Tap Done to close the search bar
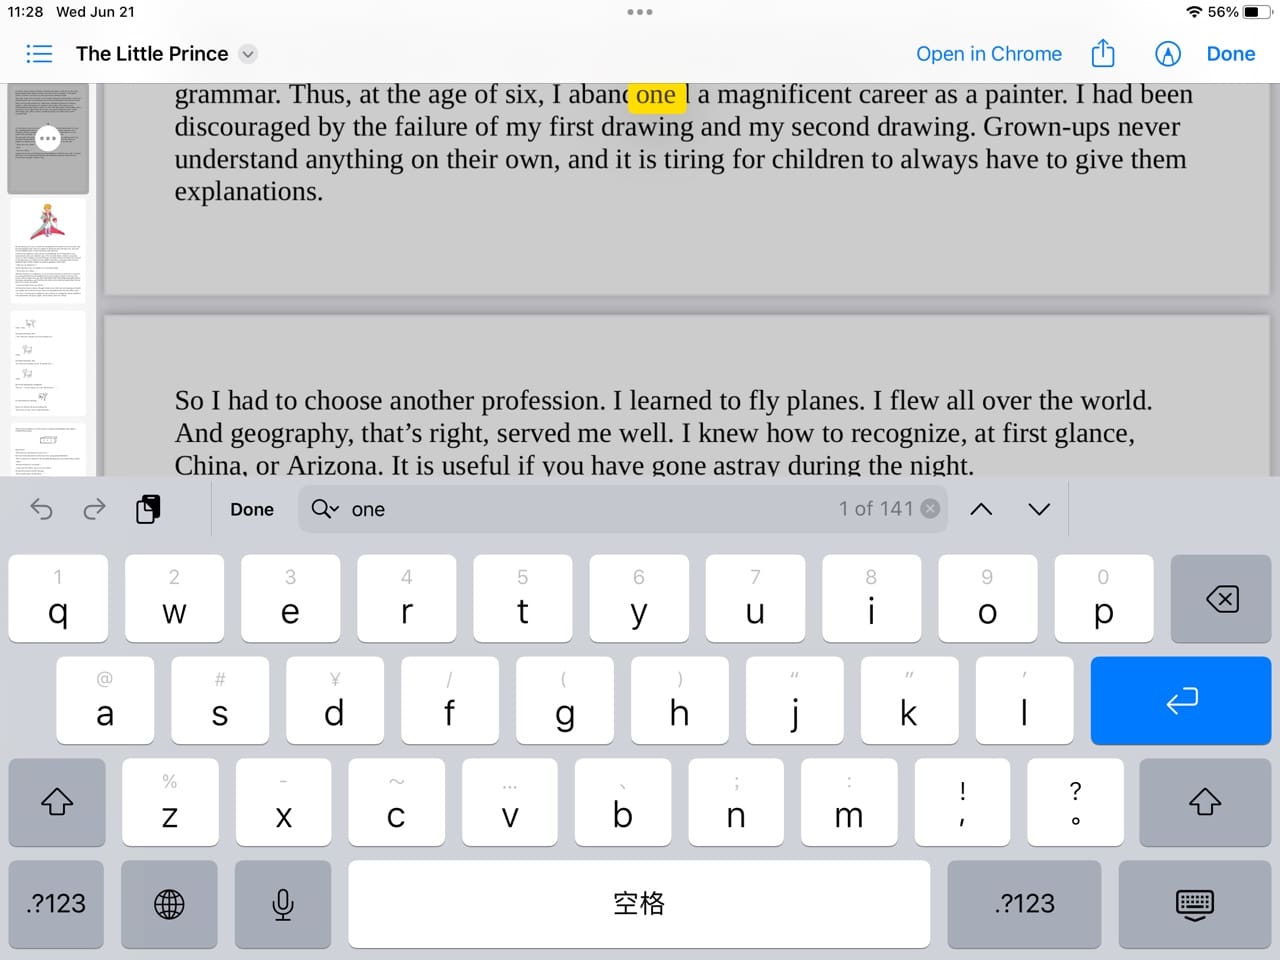 [252, 509]
